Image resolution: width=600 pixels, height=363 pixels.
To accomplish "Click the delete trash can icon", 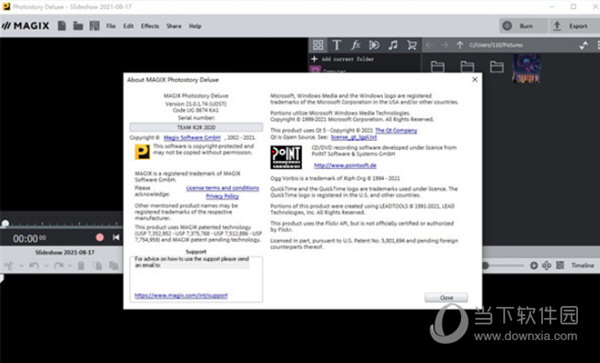I will coord(81,265).
